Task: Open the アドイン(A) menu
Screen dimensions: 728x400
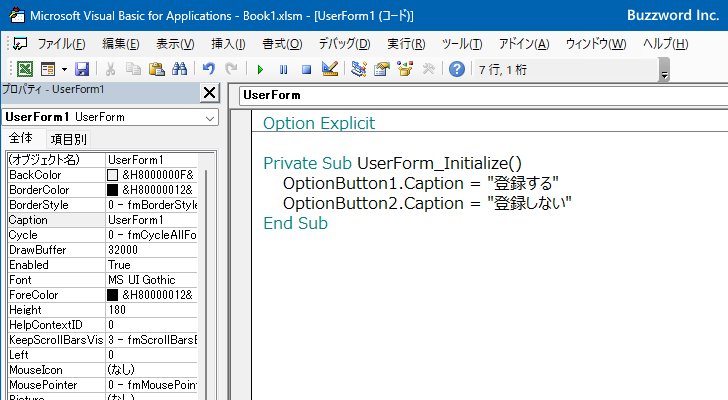Action: [x=524, y=44]
